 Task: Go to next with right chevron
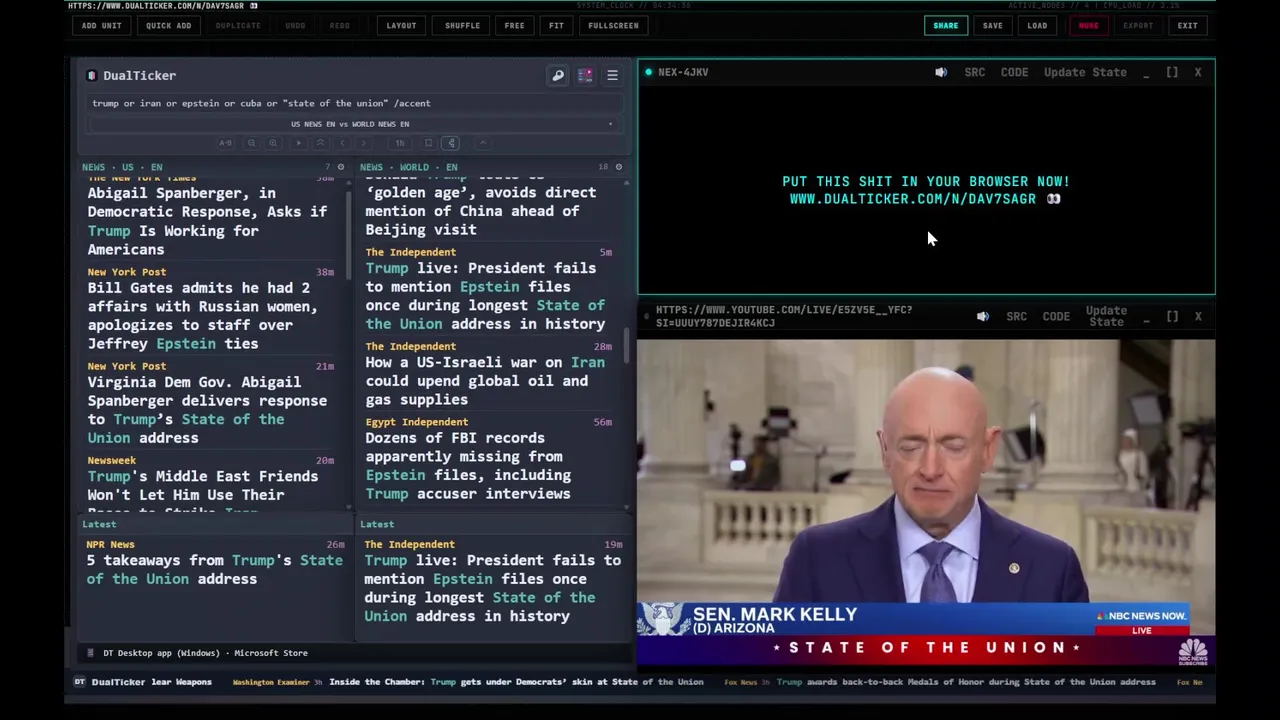click(364, 143)
